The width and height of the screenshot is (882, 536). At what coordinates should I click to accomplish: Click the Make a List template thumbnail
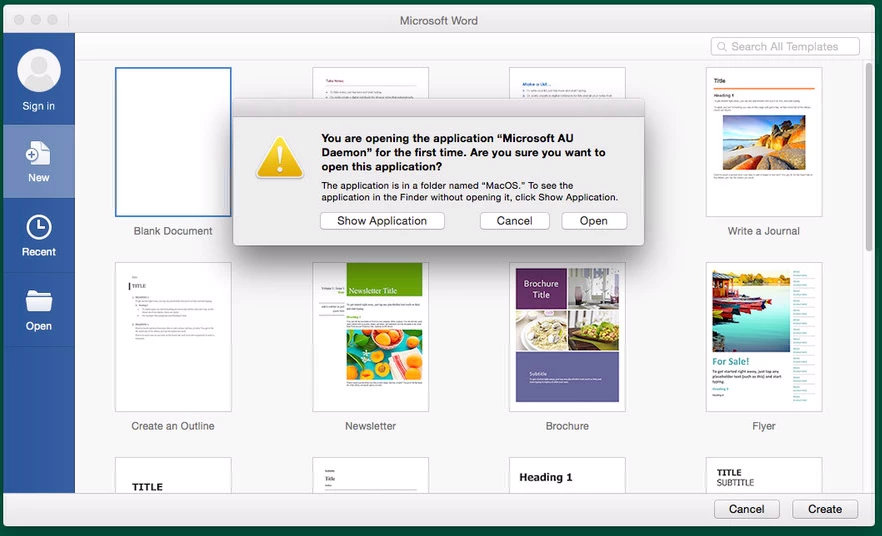[x=567, y=83]
